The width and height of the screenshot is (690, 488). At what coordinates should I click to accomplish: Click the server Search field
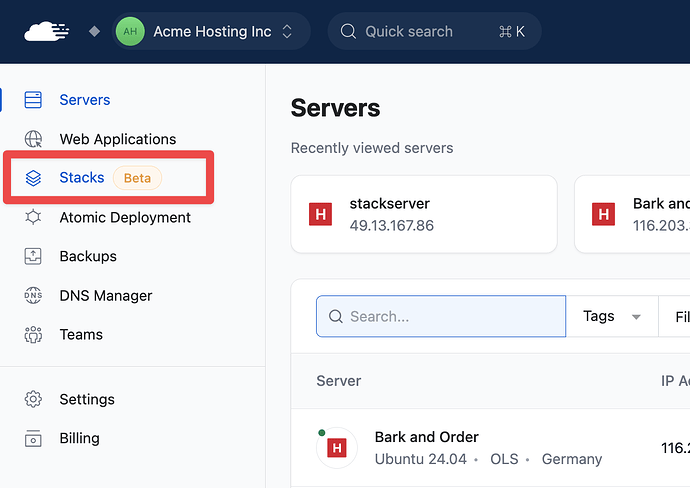[x=441, y=316]
